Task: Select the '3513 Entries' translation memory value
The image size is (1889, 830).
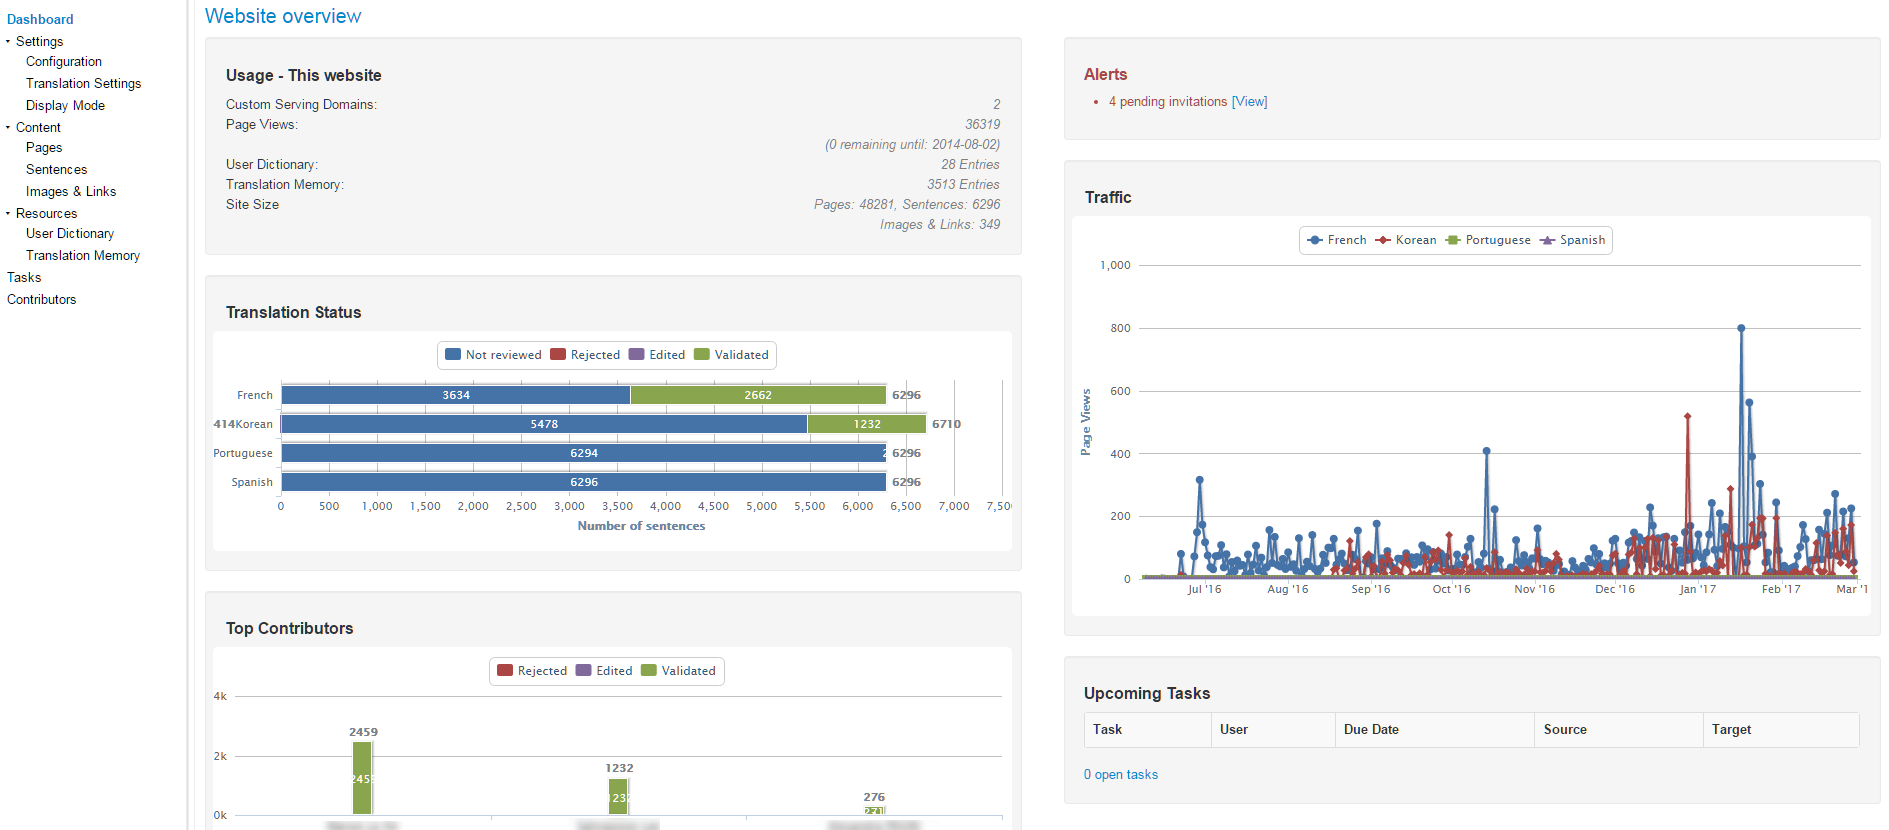Action: pos(963,185)
